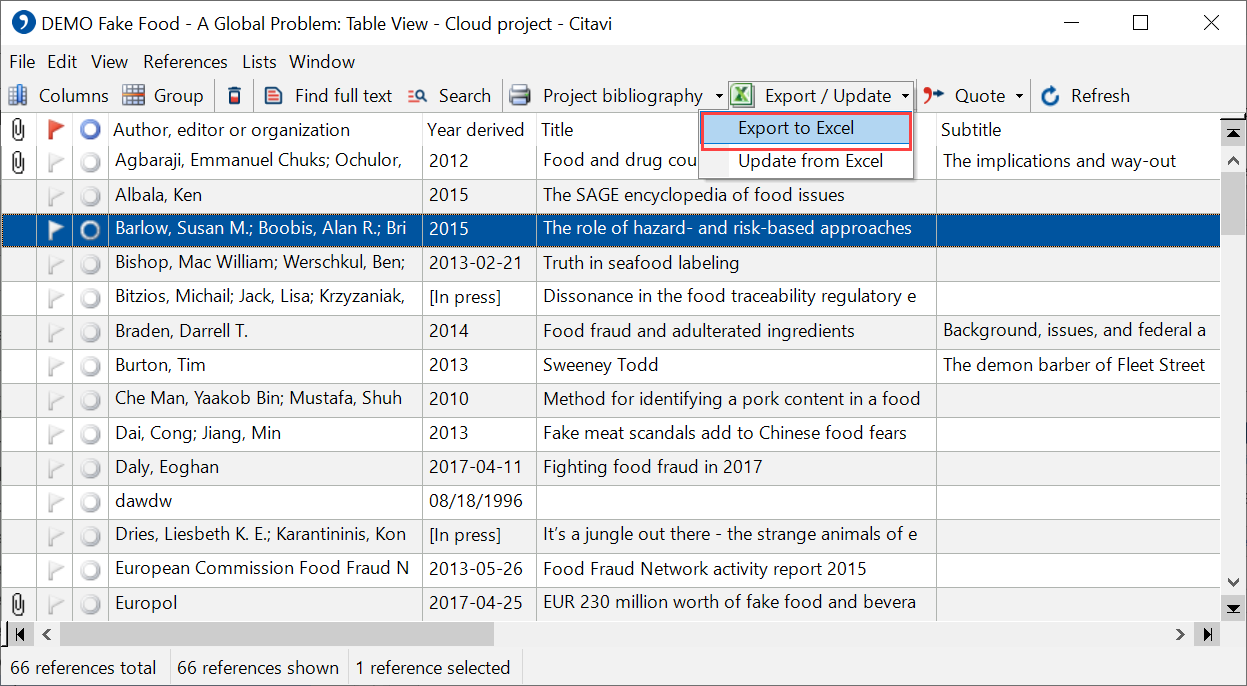Toggle read circle for Bishop, Mac William row
This screenshot has height=686, width=1247.
click(x=91, y=264)
